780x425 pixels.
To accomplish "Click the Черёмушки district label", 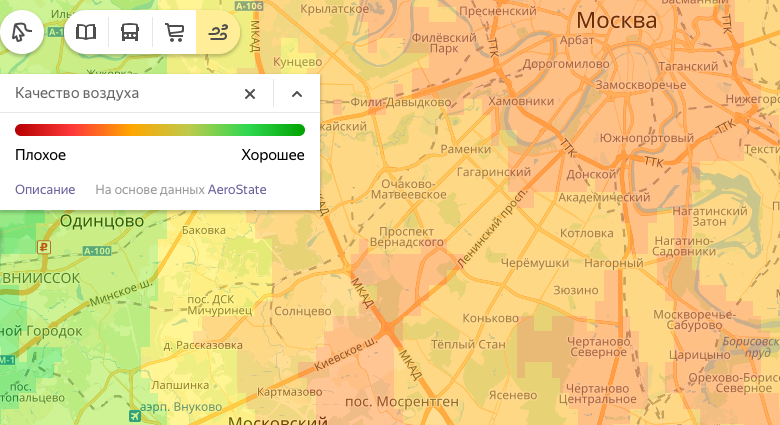I will [535, 263].
